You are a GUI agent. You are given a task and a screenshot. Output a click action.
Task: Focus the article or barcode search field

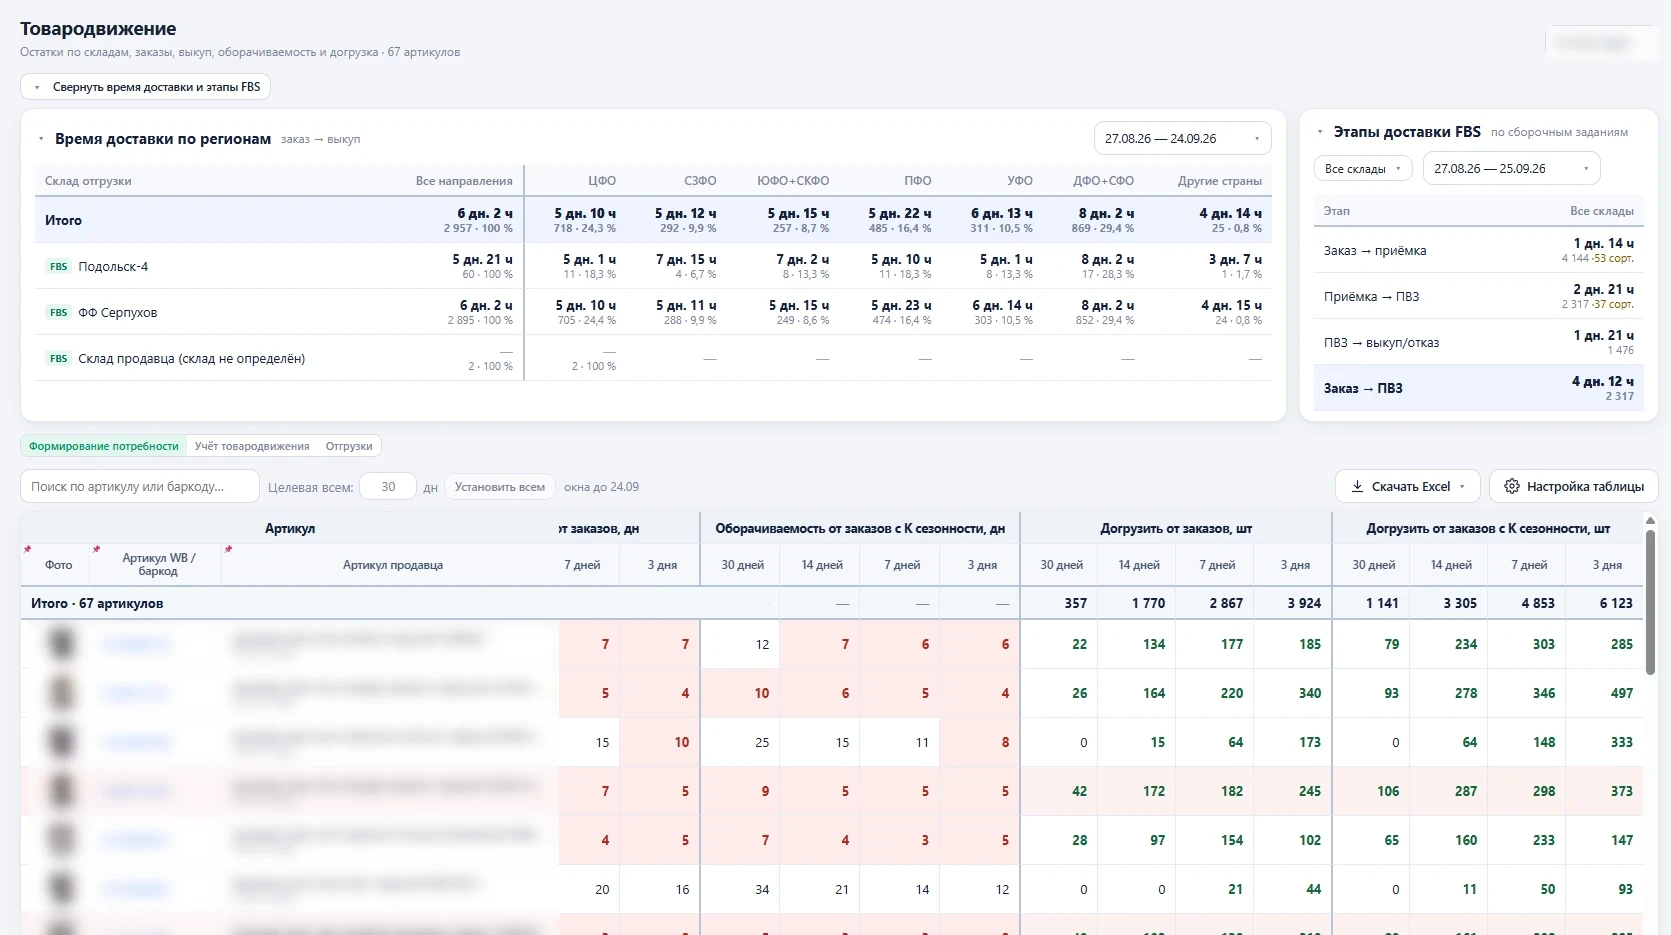point(139,487)
